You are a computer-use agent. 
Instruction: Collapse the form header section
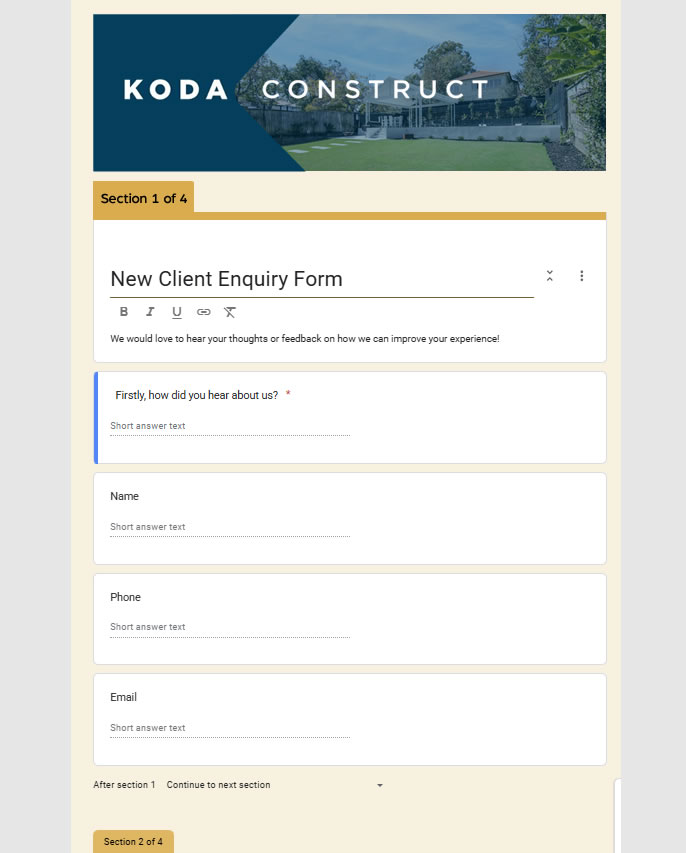tap(549, 275)
